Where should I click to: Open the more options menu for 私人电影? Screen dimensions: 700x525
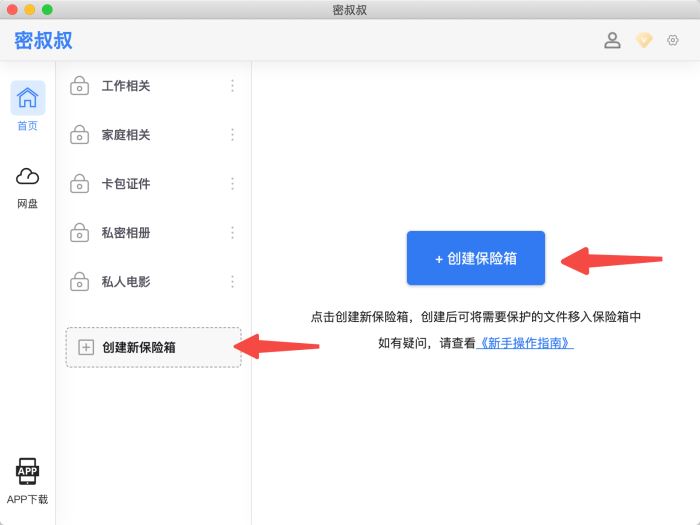tap(233, 282)
